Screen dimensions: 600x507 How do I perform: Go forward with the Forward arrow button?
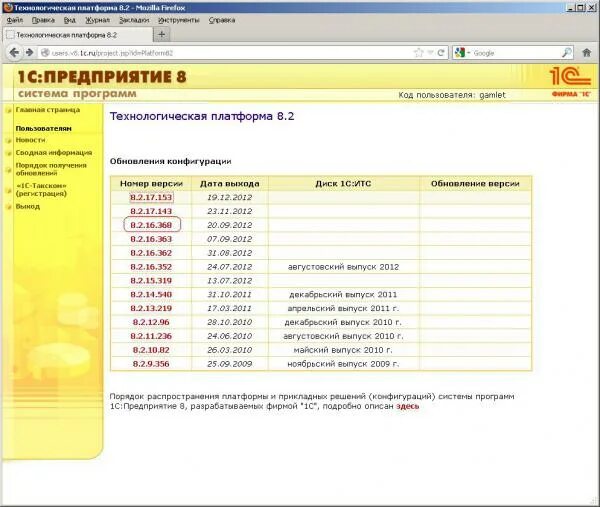click(29, 52)
